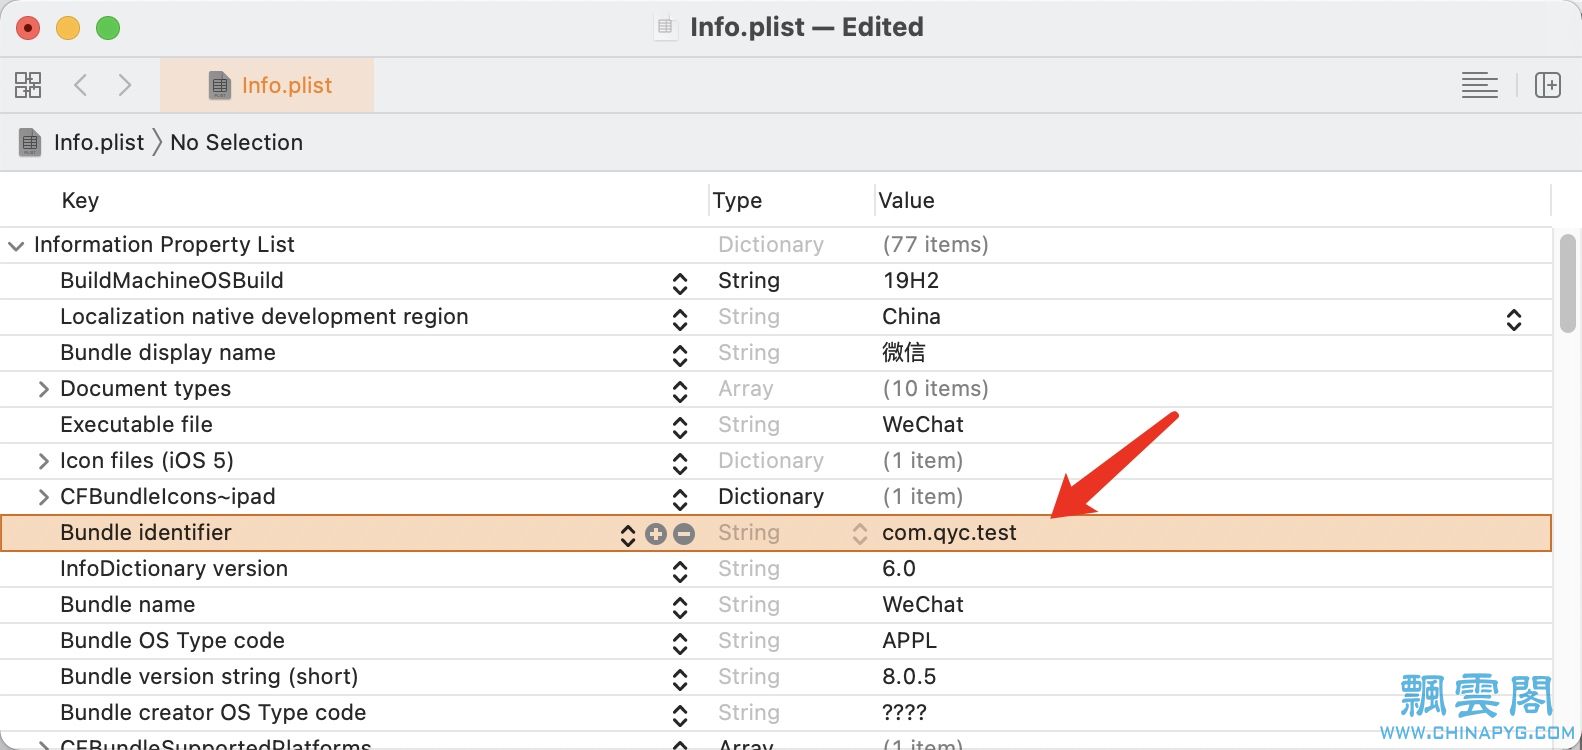Expand the CFBundleIcons~ipad dictionary
The height and width of the screenshot is (750, 1582).
[x=43, y=497]
